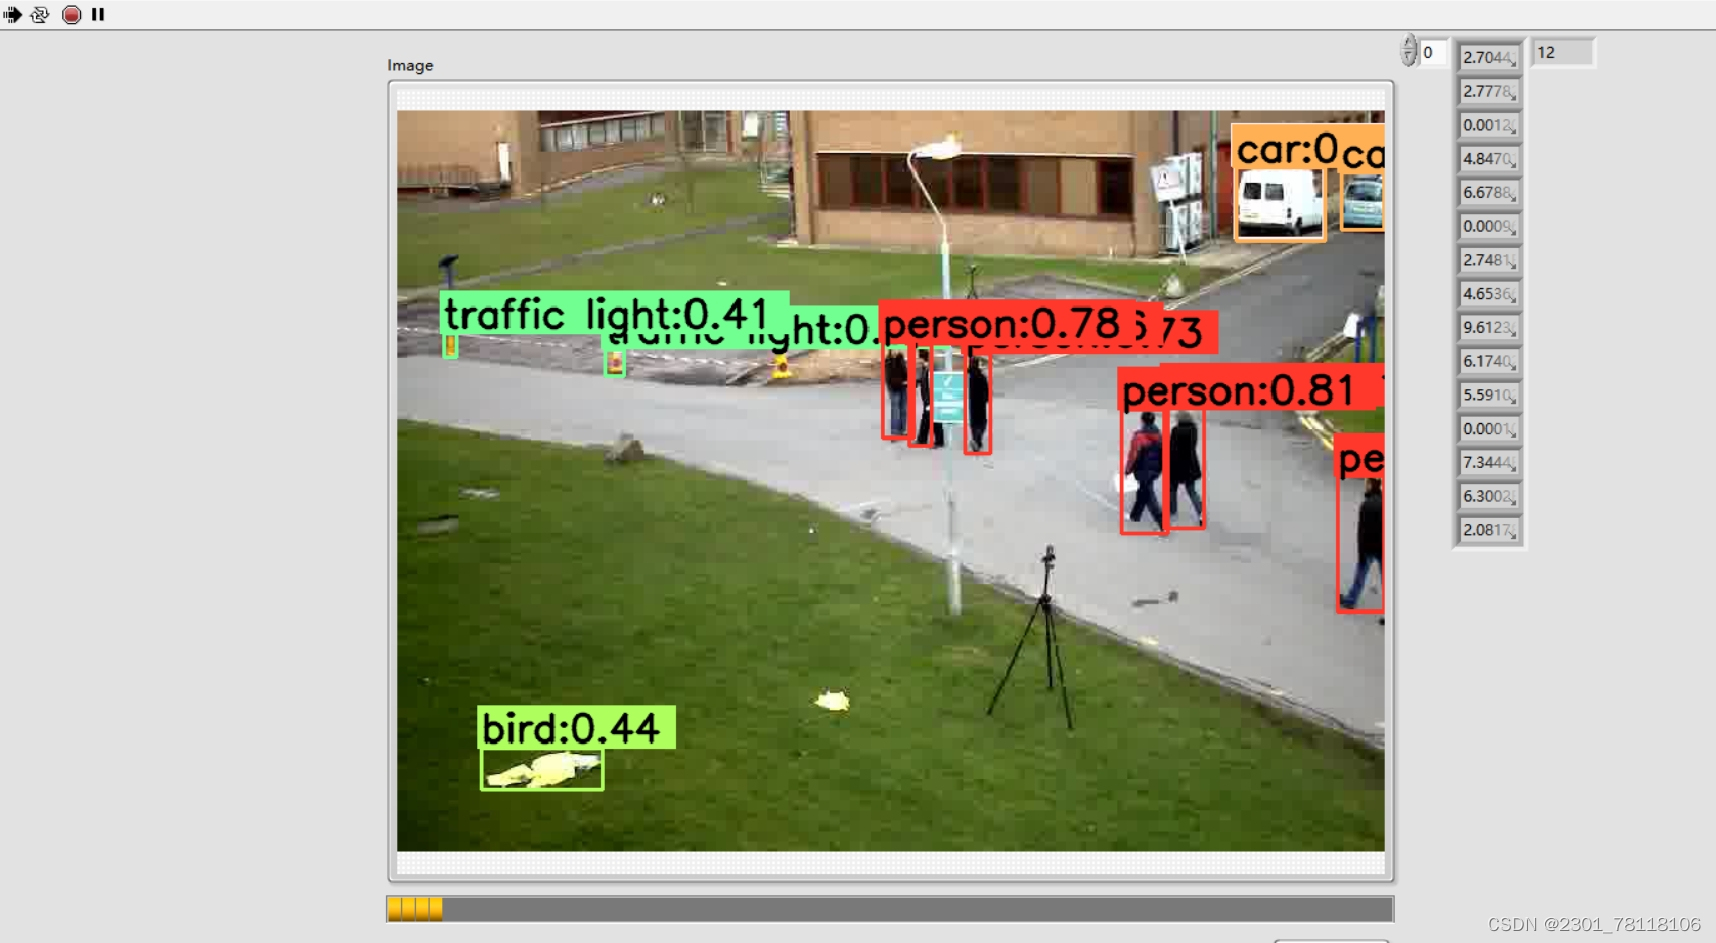Click the array index field showing 0

tap(1431, 53)
